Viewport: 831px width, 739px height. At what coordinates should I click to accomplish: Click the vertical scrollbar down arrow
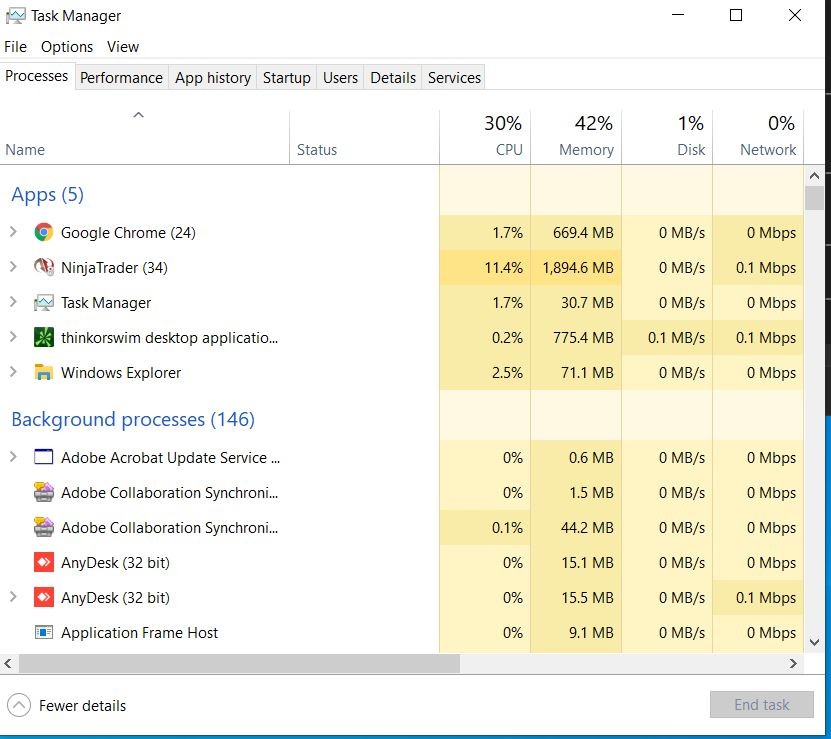pos(814,642)
